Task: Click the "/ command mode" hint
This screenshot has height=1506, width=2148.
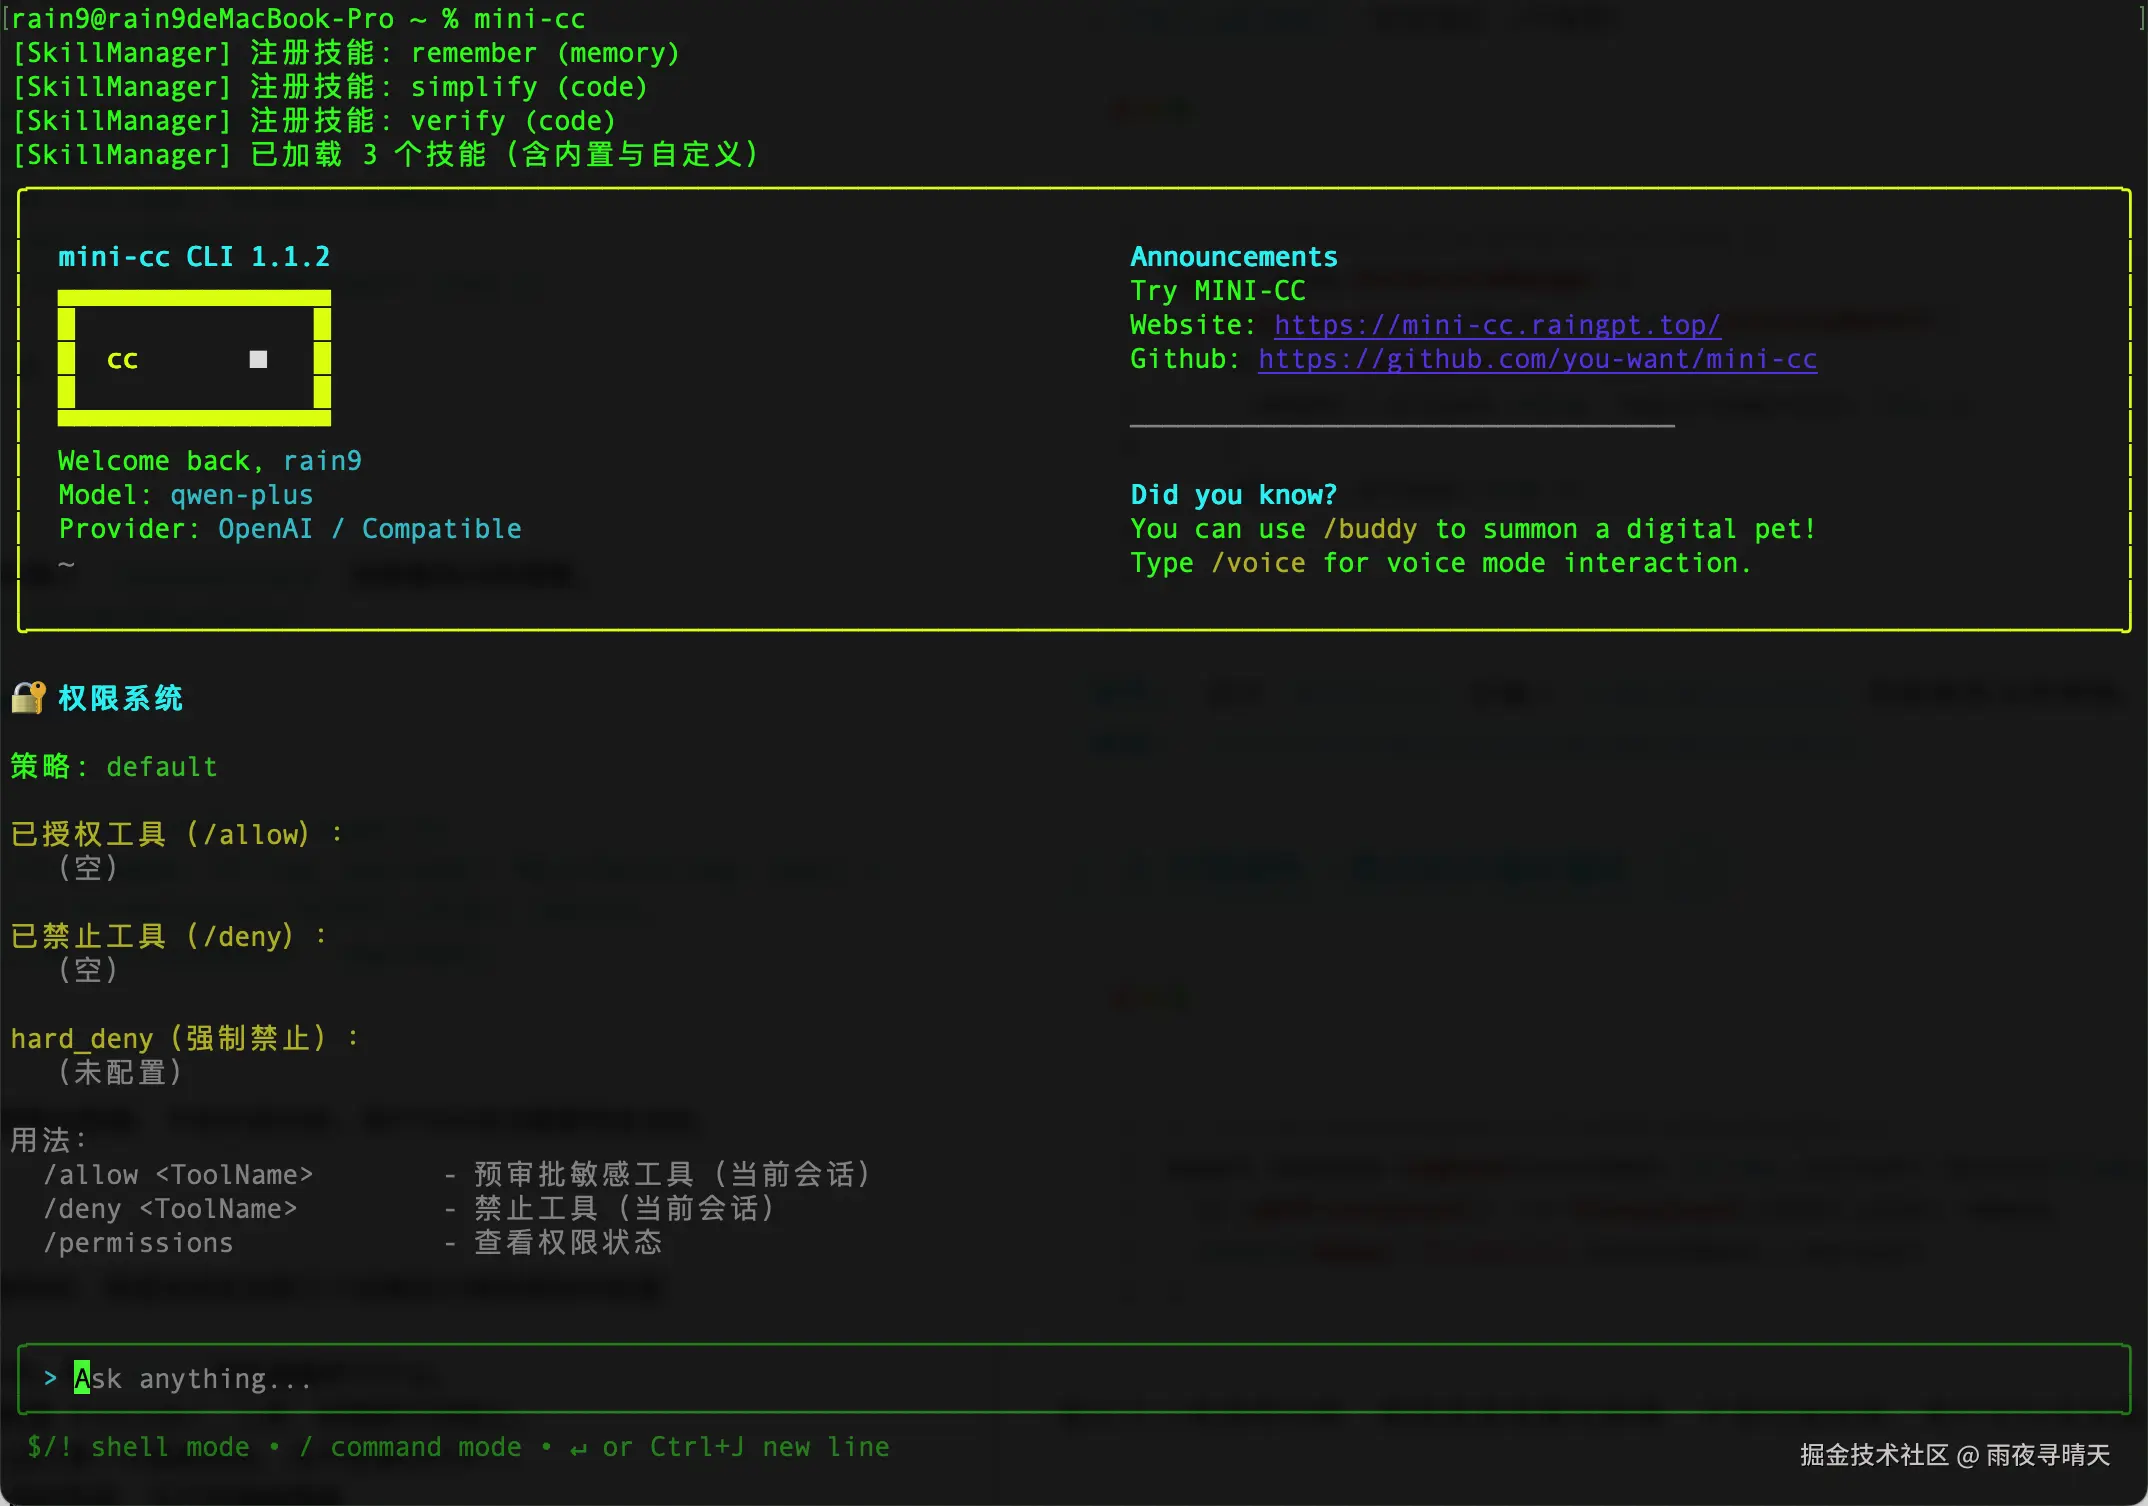Action: [x=410, y=1446]
